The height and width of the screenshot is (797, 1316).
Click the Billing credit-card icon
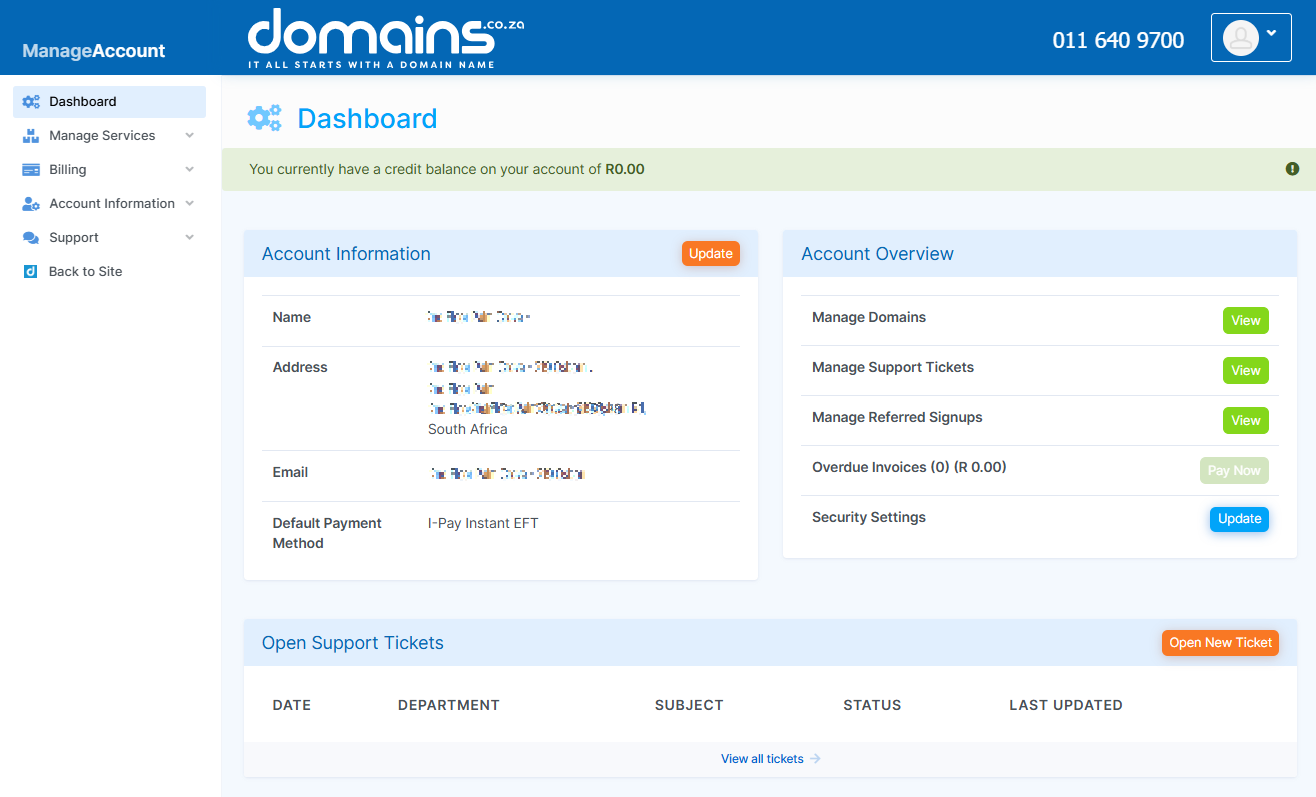(x=30, y=169)
